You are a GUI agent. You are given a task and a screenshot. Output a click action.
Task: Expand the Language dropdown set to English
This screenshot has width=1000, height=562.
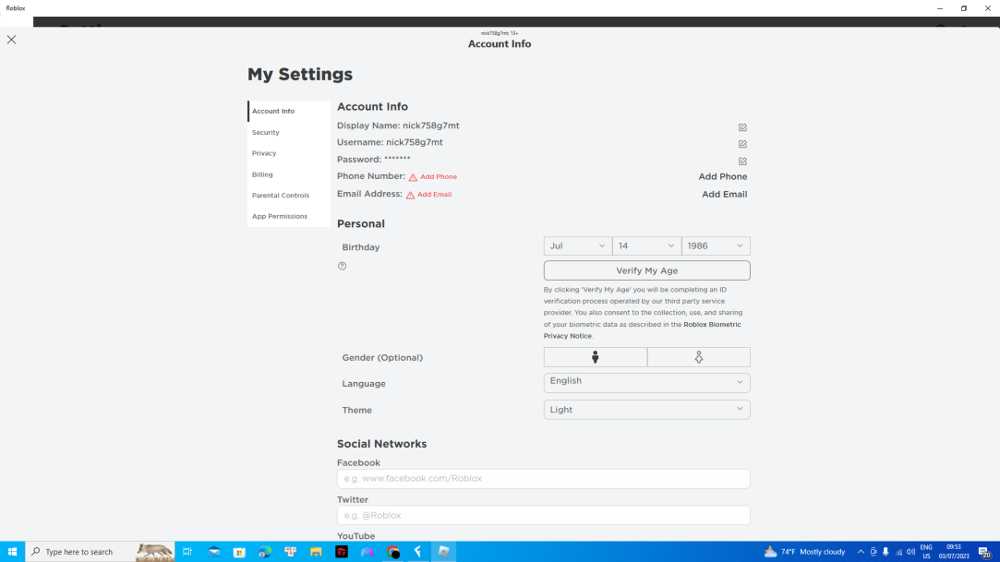[647, 382]
